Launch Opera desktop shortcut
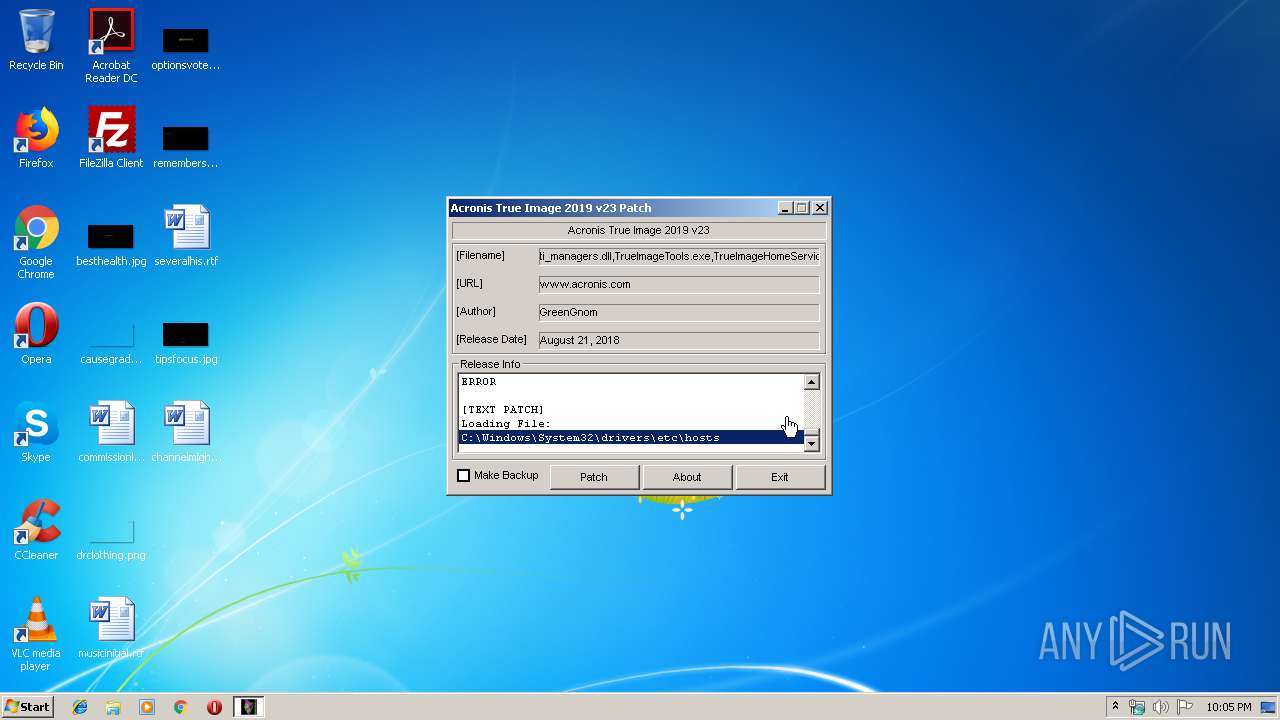 [x=36, y=334]
